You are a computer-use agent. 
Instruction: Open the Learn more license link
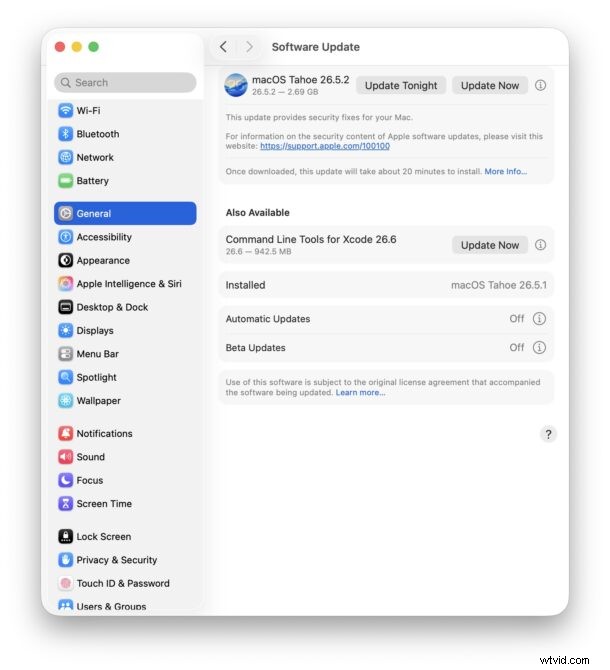pos(361,393)
